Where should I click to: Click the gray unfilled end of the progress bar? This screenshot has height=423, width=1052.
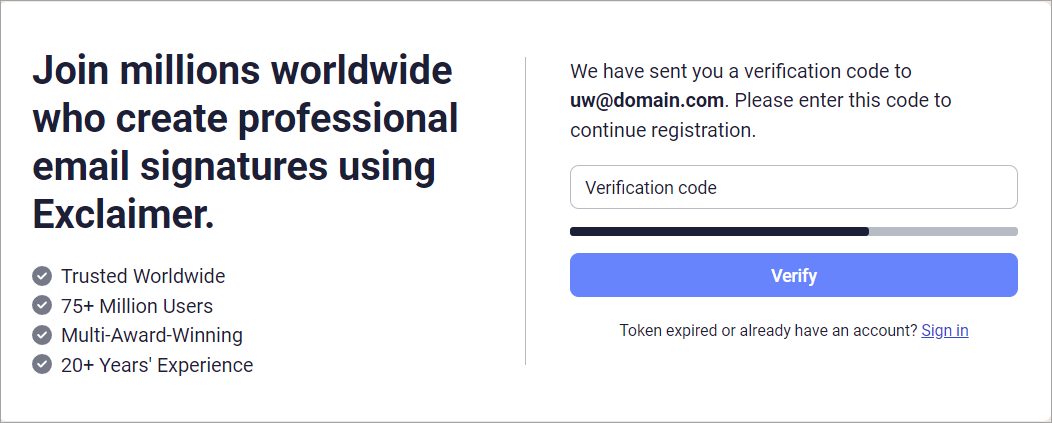[943, 231]
